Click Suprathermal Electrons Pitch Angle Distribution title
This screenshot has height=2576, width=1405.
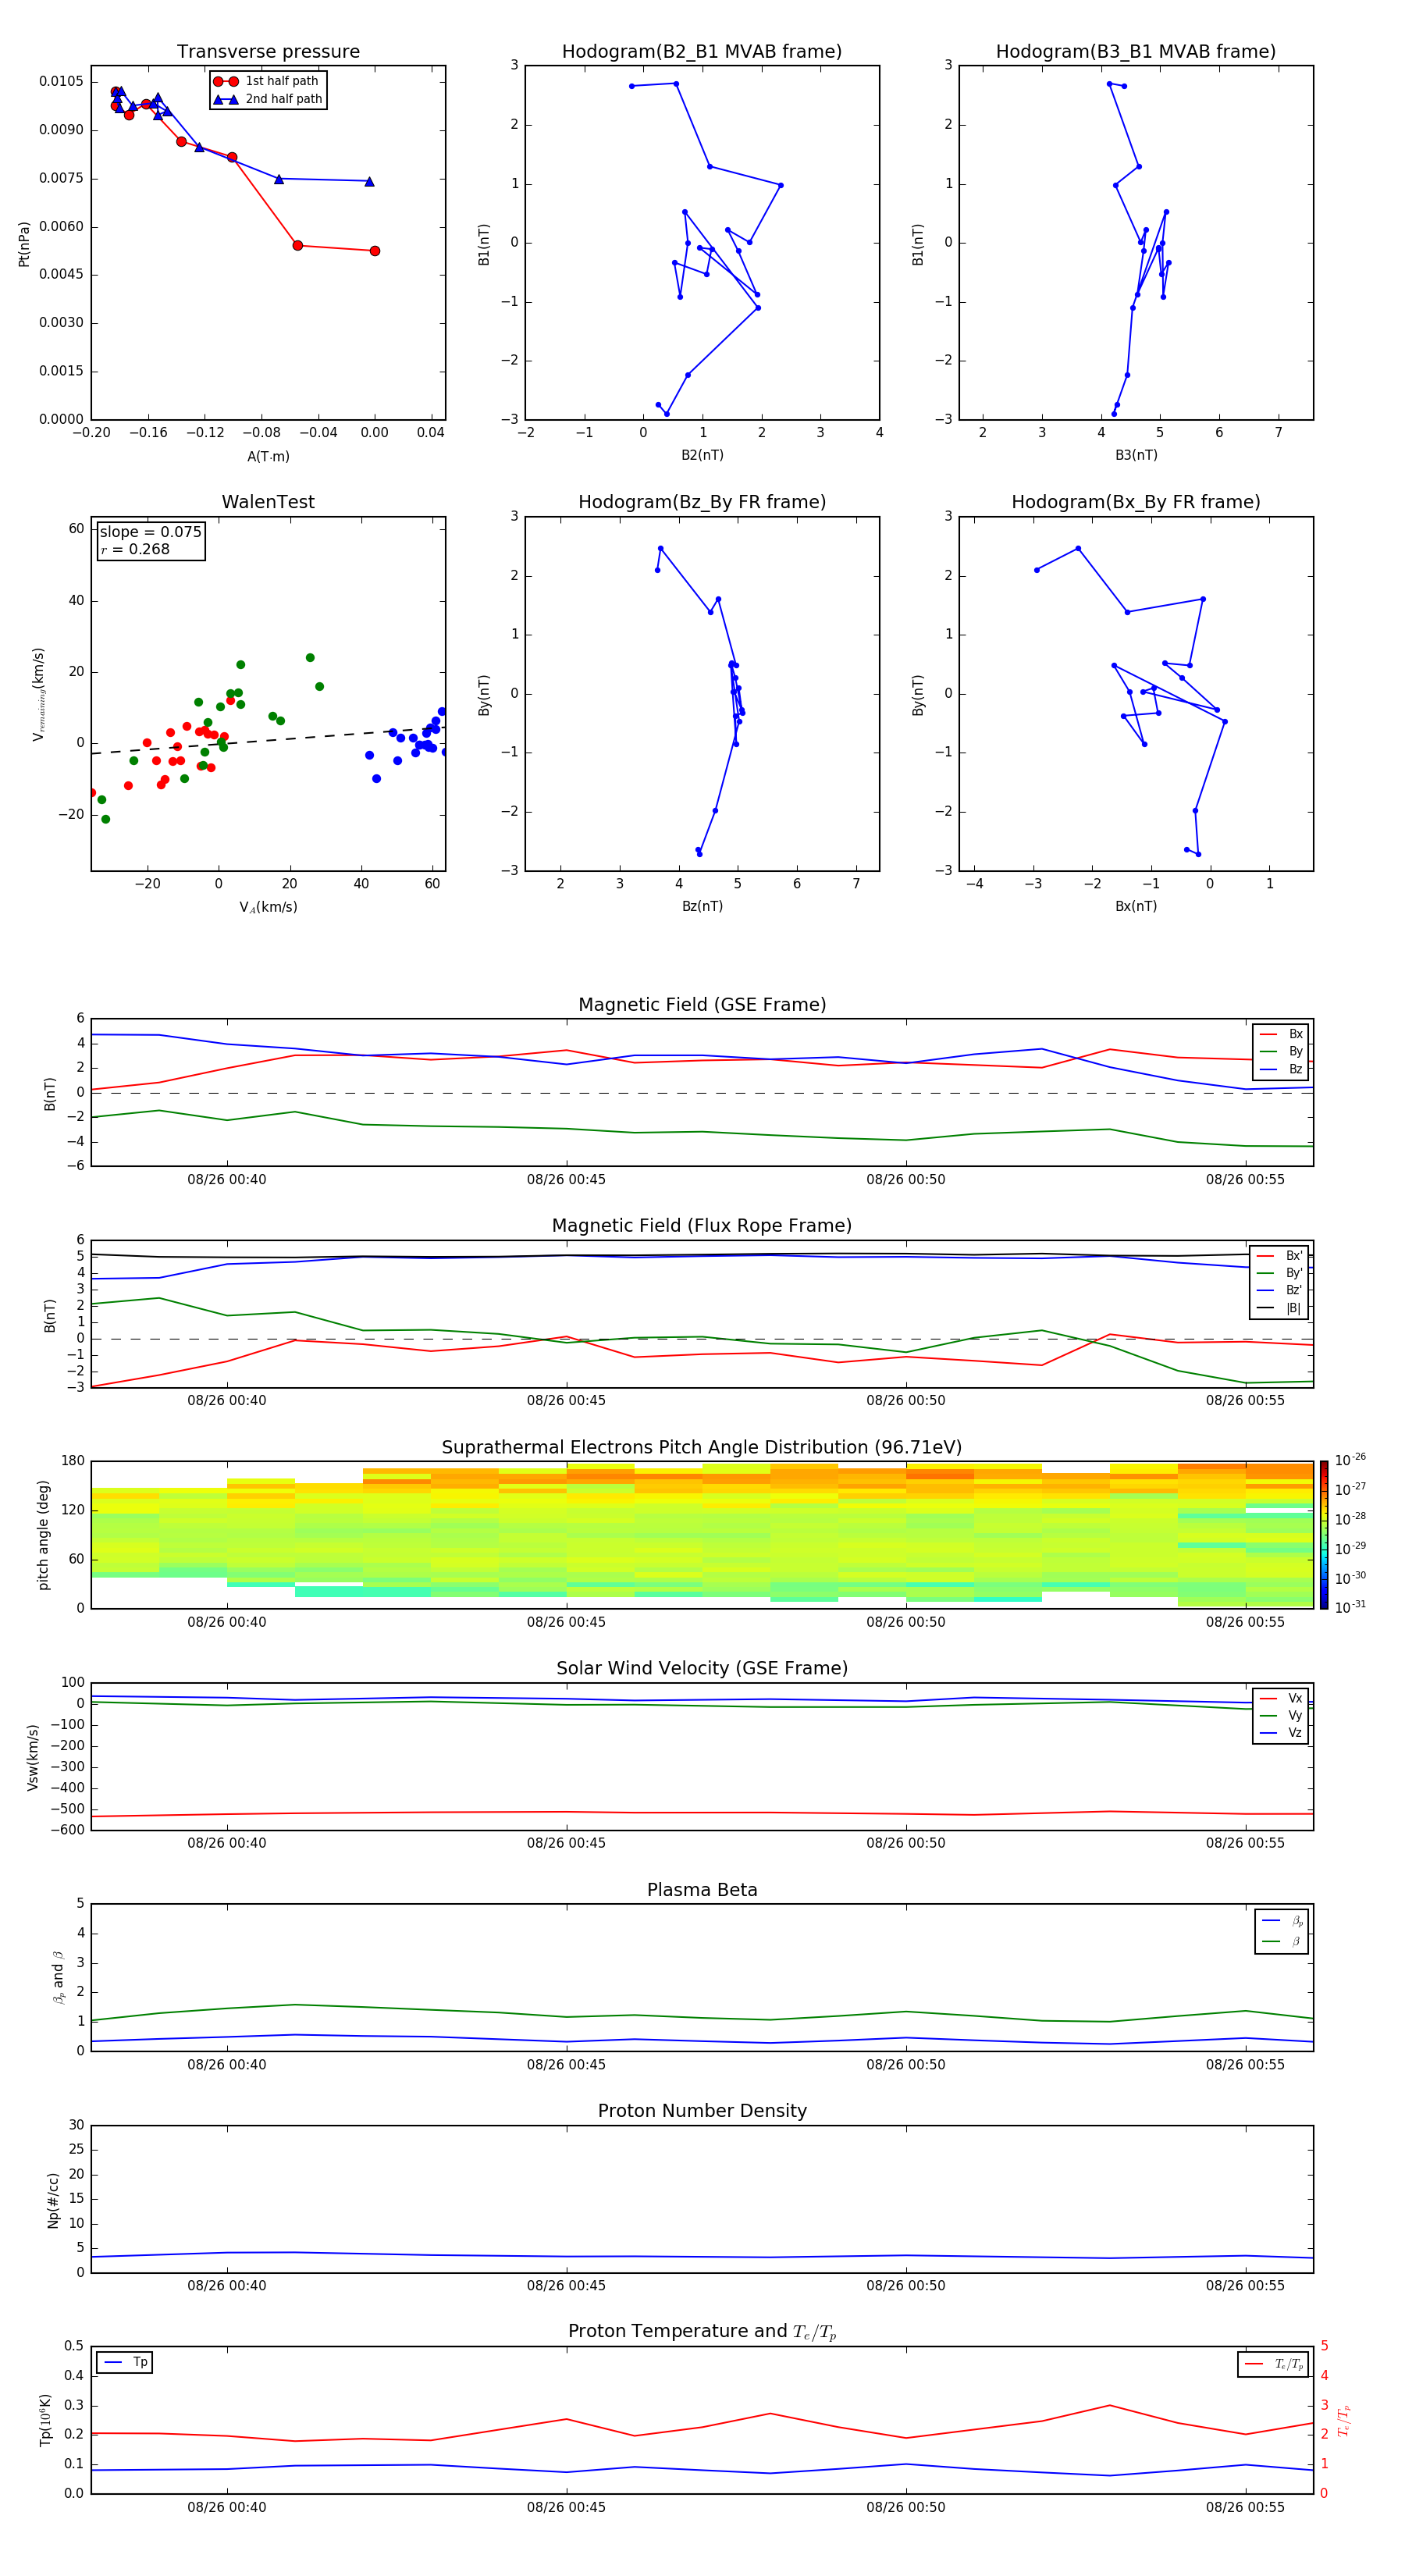coord(702,1447)
